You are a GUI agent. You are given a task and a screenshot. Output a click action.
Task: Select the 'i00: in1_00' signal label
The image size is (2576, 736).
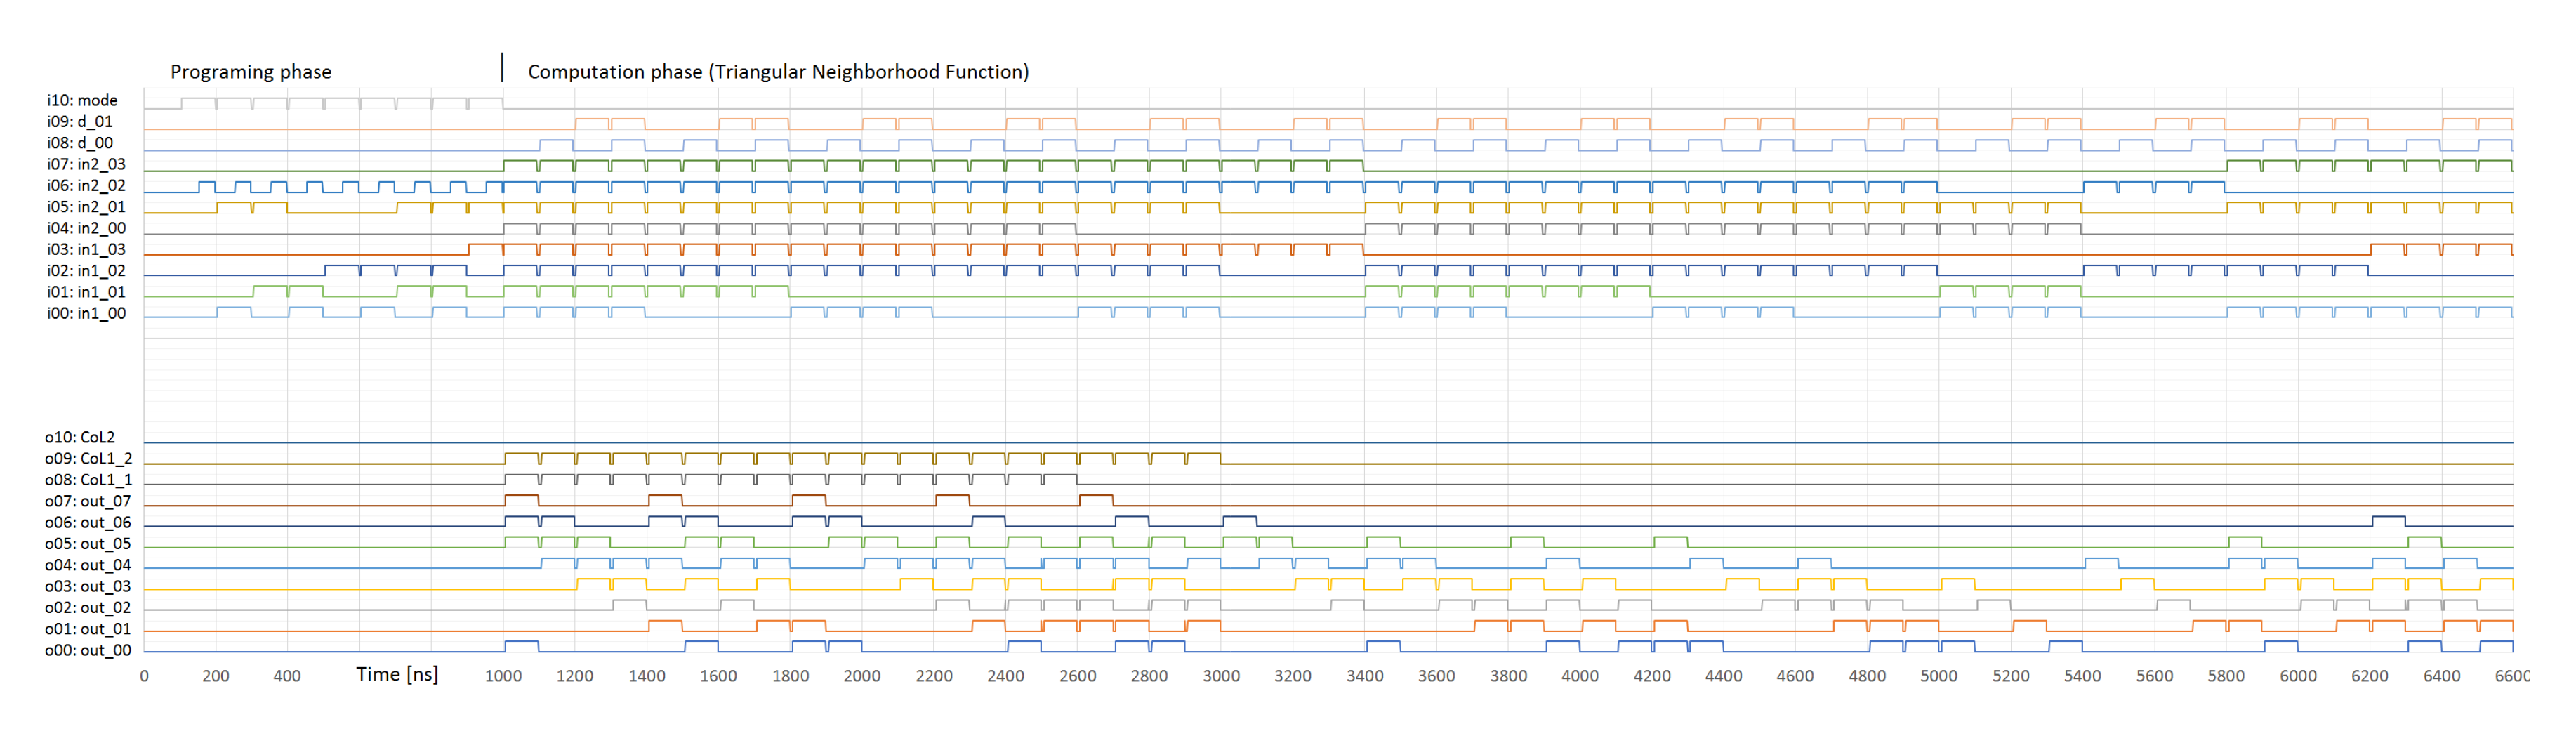86,314
